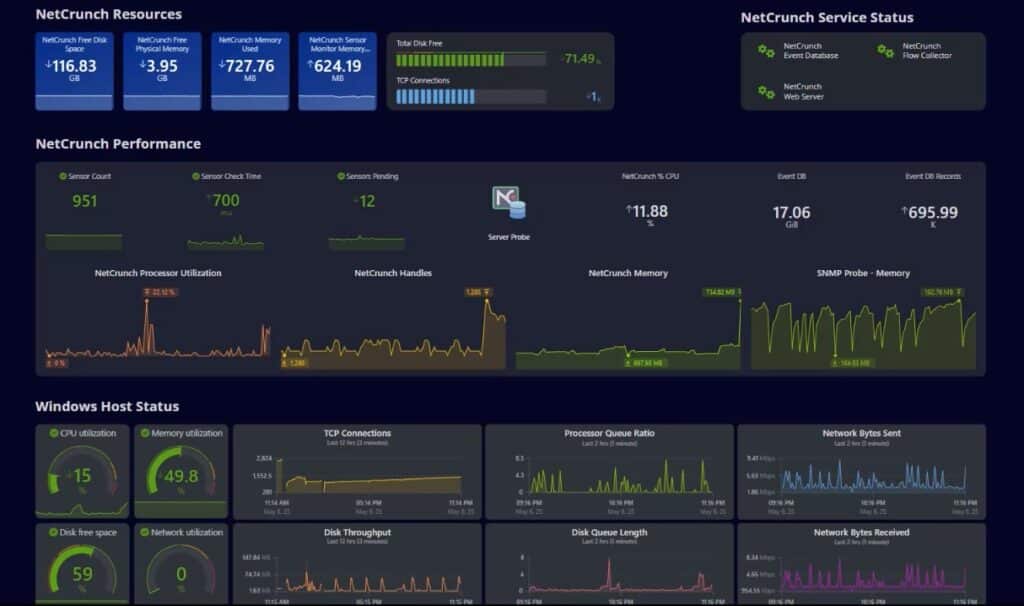Click the Sensor Count value 951
The width and height of the screenshot is (1024, 606).
click(85, 201)
